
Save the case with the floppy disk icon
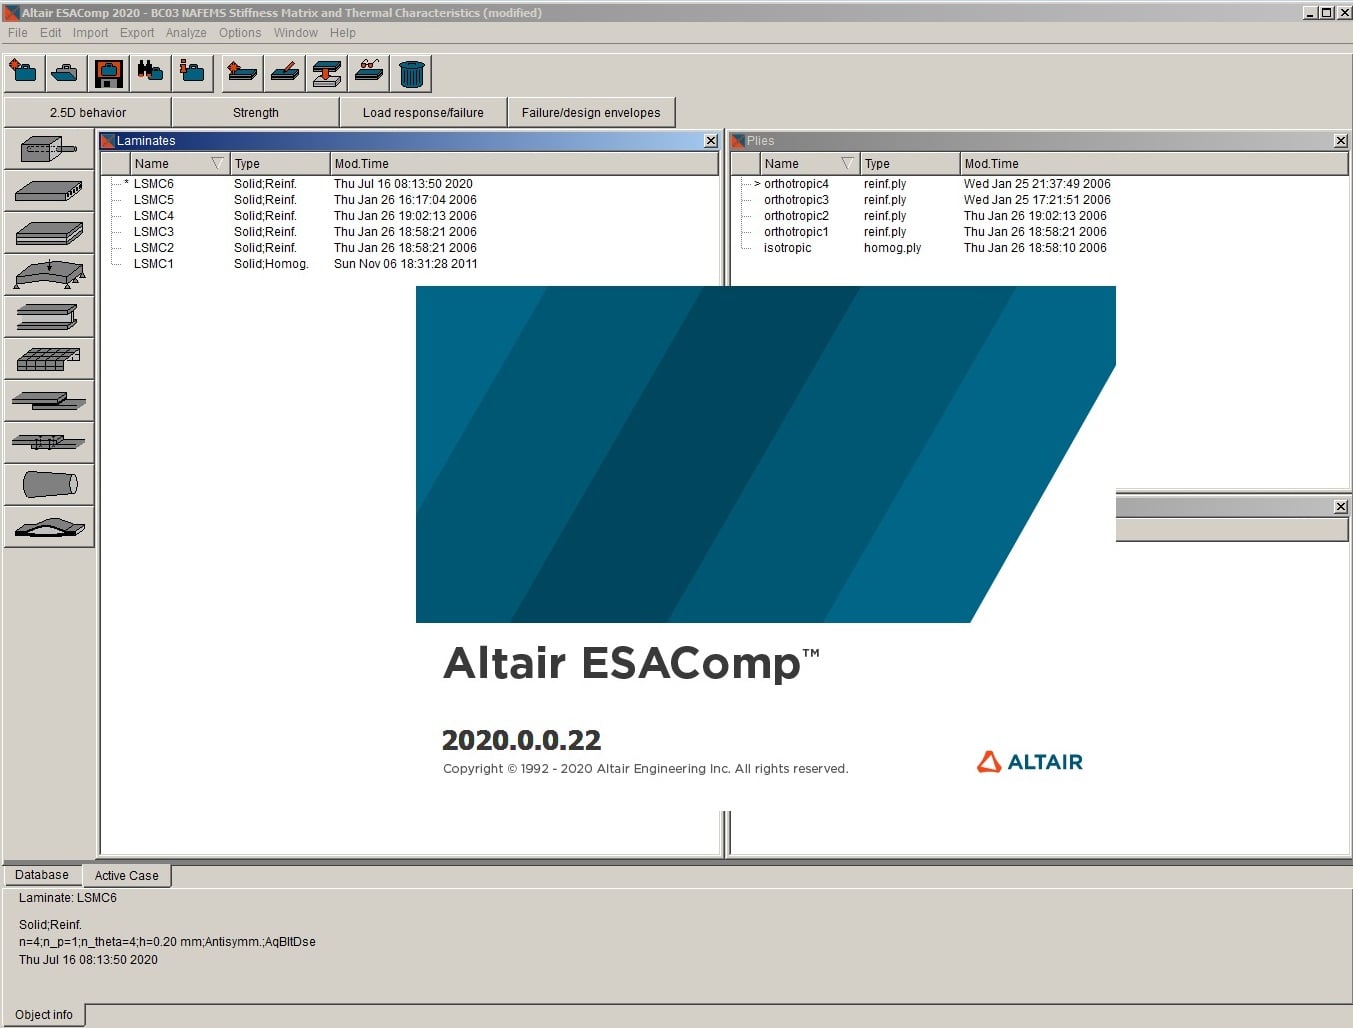point(108,72)
